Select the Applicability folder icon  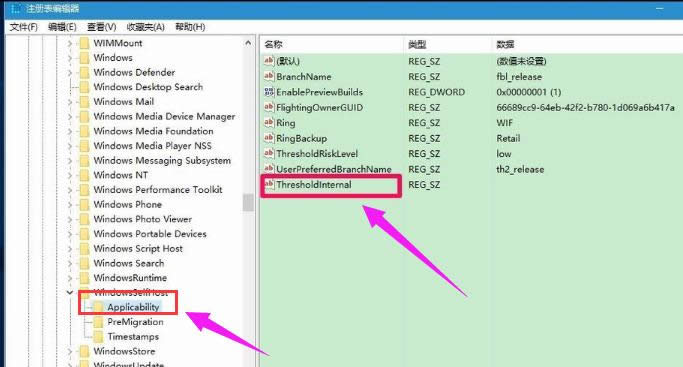coord(99,307)
